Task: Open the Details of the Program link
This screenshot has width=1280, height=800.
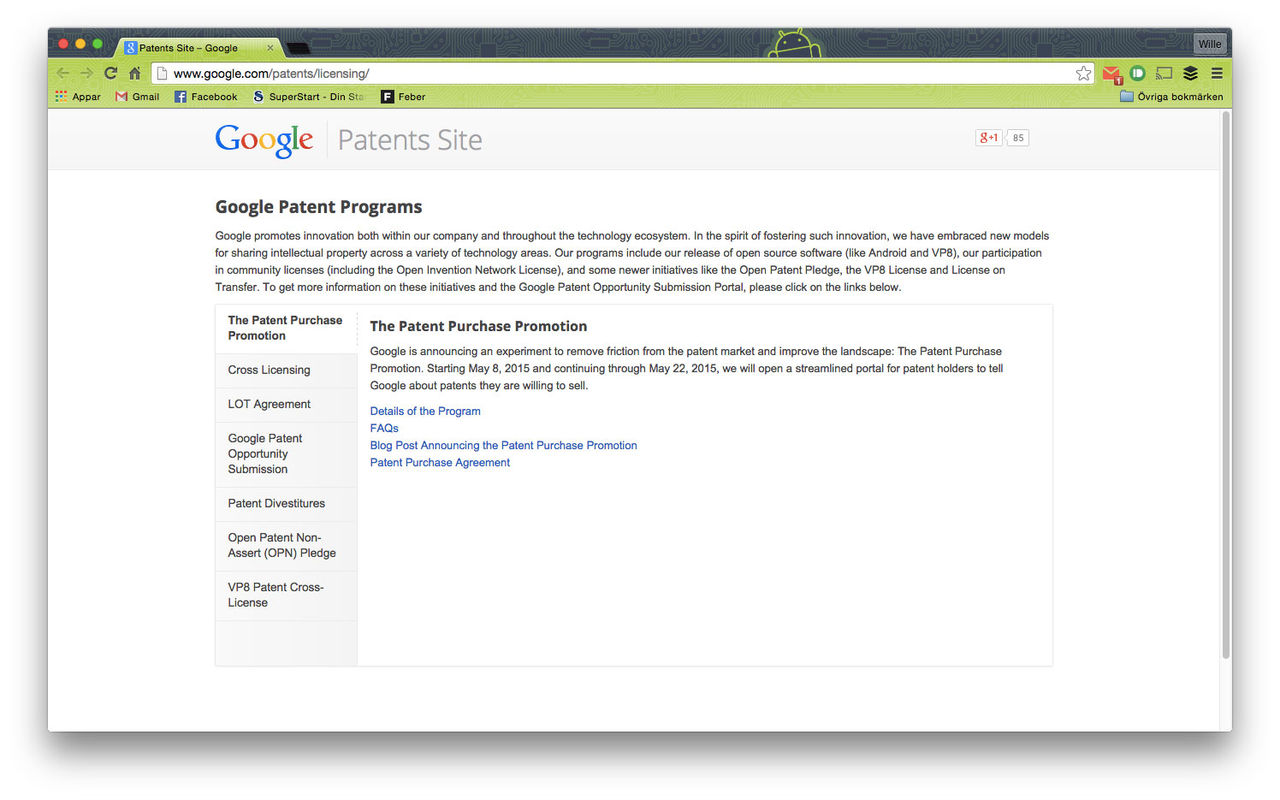Action: pos(425,411)
